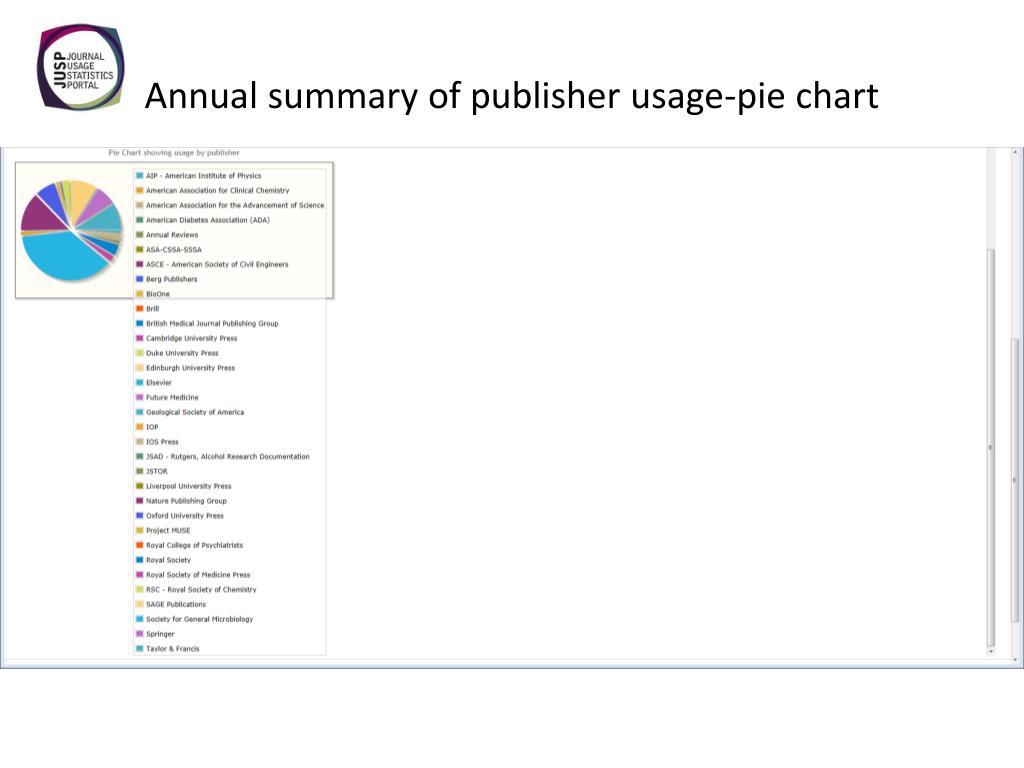Viewport: 1024px width, 768px height.
Task: Click the Brill orange legend swatch
Action: (x=139, y=309)
